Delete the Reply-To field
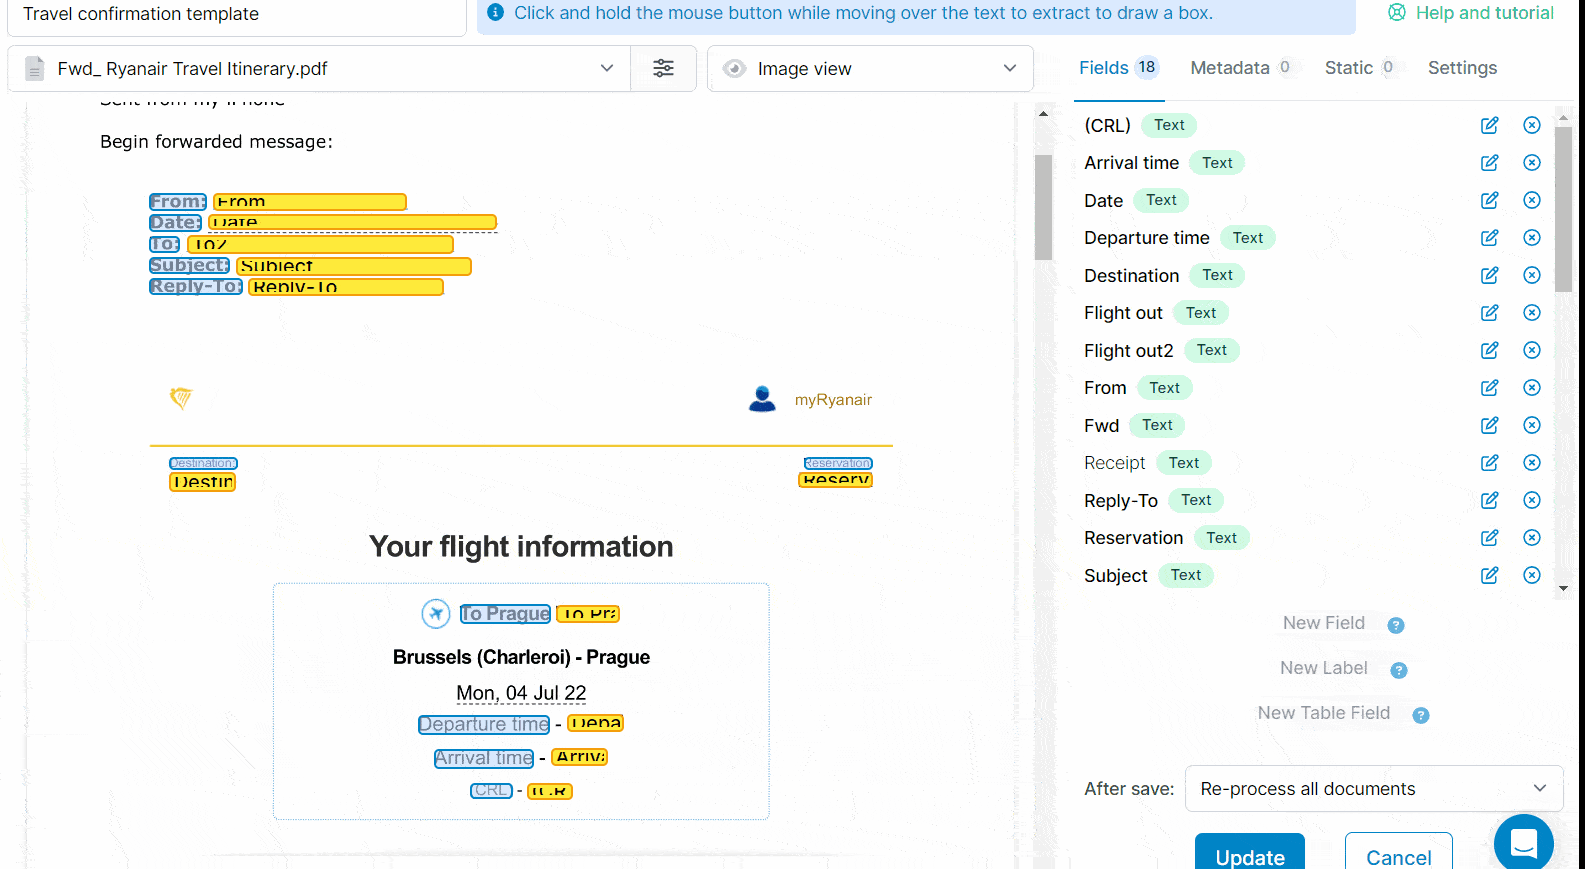Image resolution: width=1585 pixels, height=869 pixels. pyautogui.click(x=1531, y=500)
